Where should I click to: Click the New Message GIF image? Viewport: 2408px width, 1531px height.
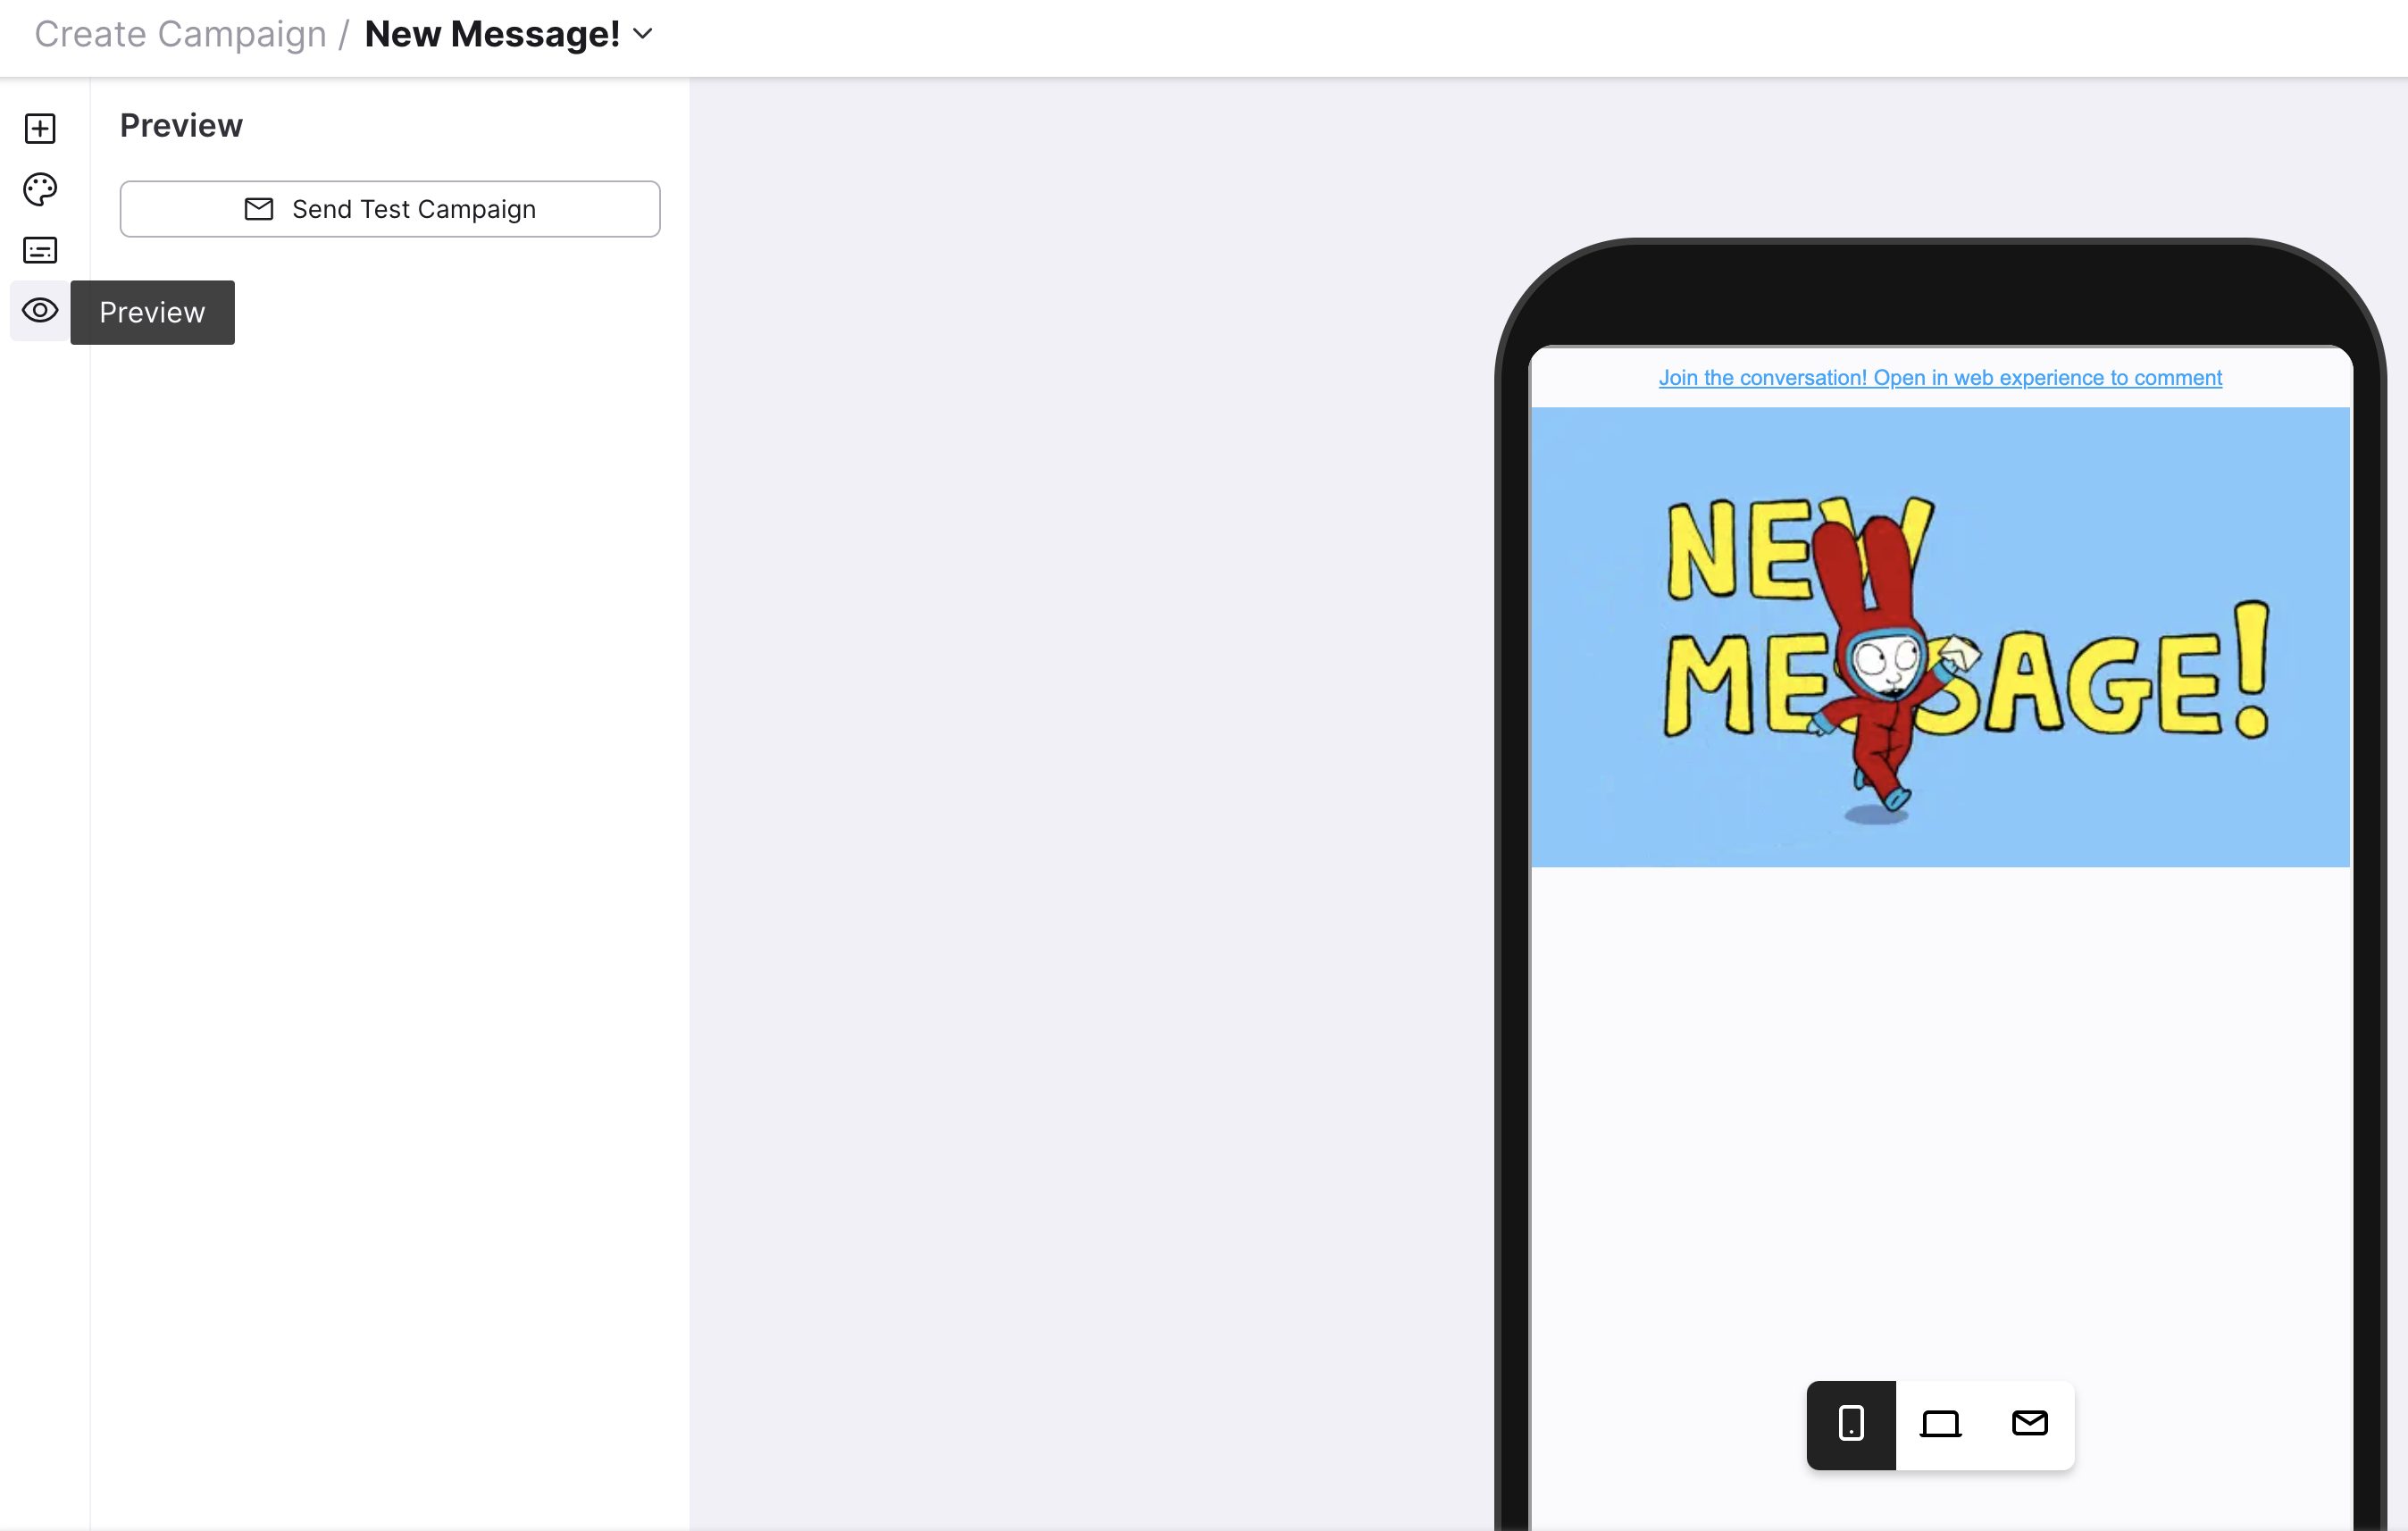pos(1940,637)
